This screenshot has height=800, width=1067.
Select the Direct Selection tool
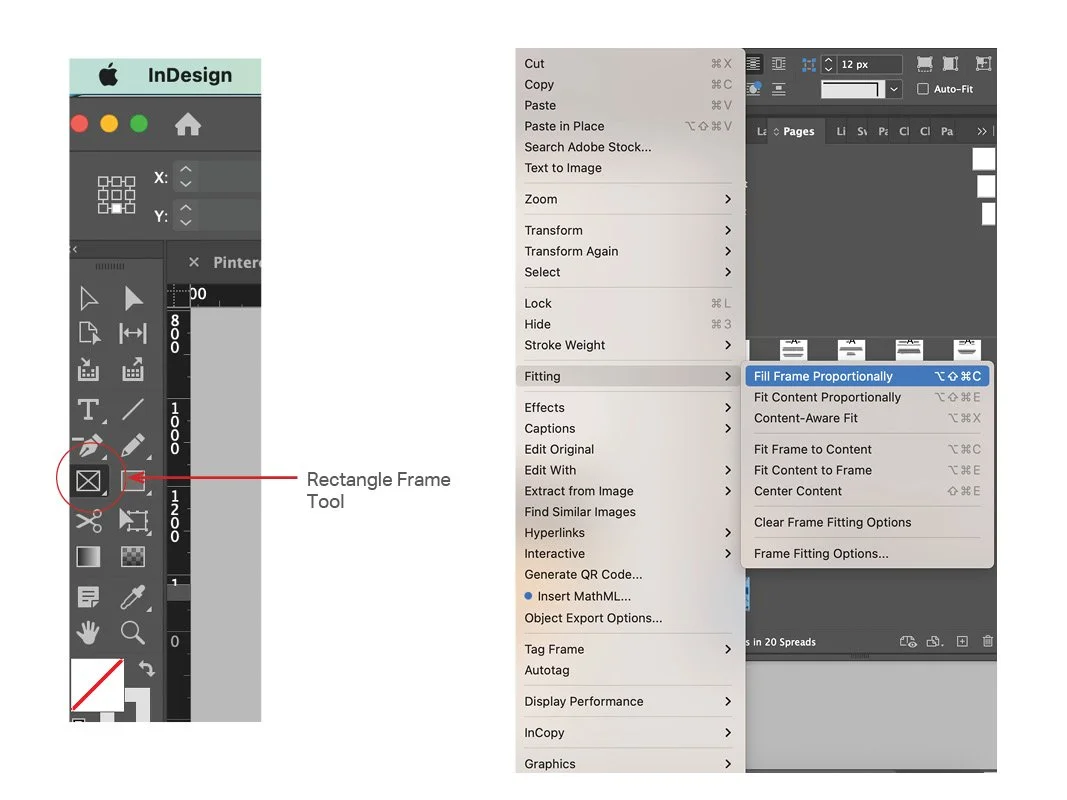[133, 298]
